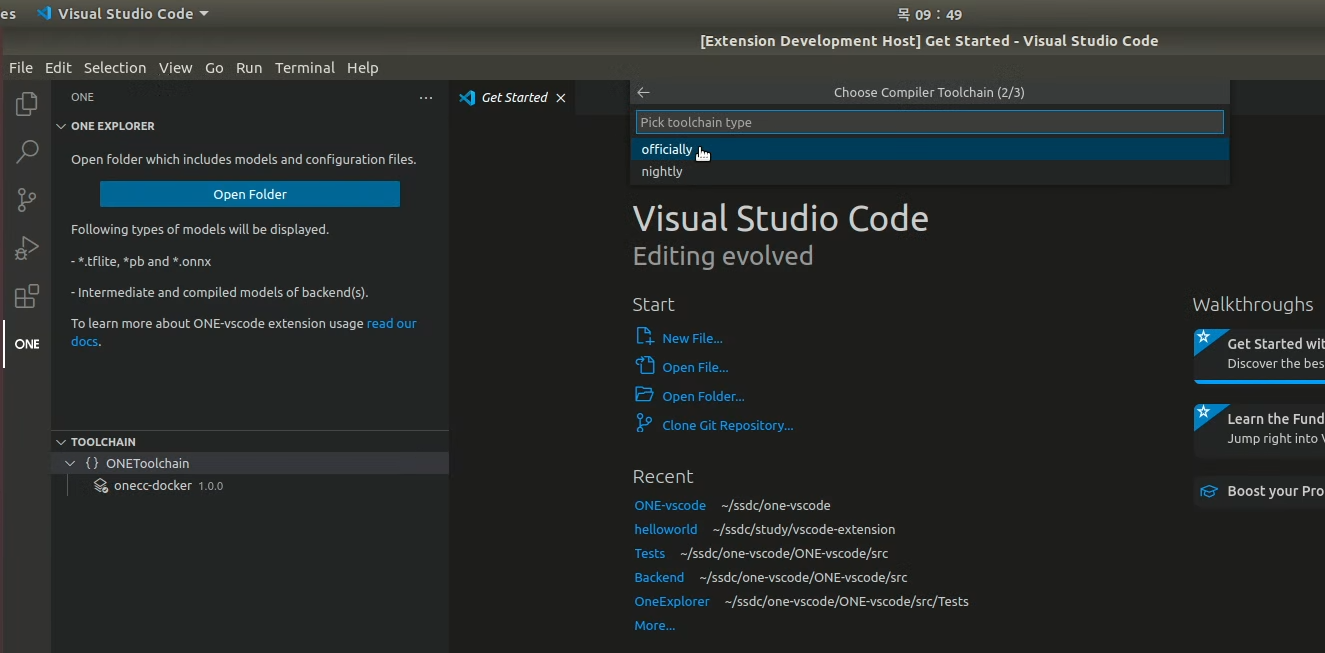This screenshot has height=653, width=1325.
Task: Activate the ONE extension sidebar icon
Action: 26,344
